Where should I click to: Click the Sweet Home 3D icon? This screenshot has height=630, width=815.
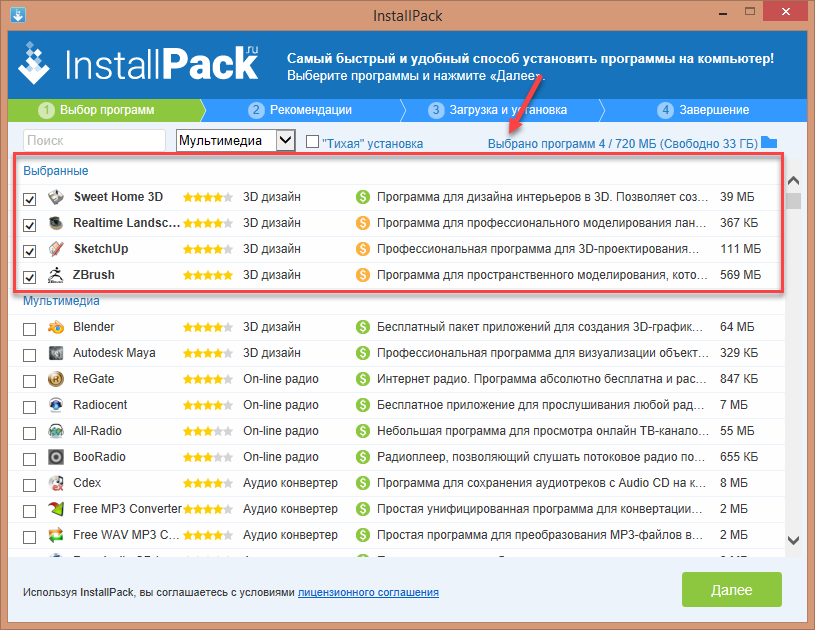click(x=57, y=197)
